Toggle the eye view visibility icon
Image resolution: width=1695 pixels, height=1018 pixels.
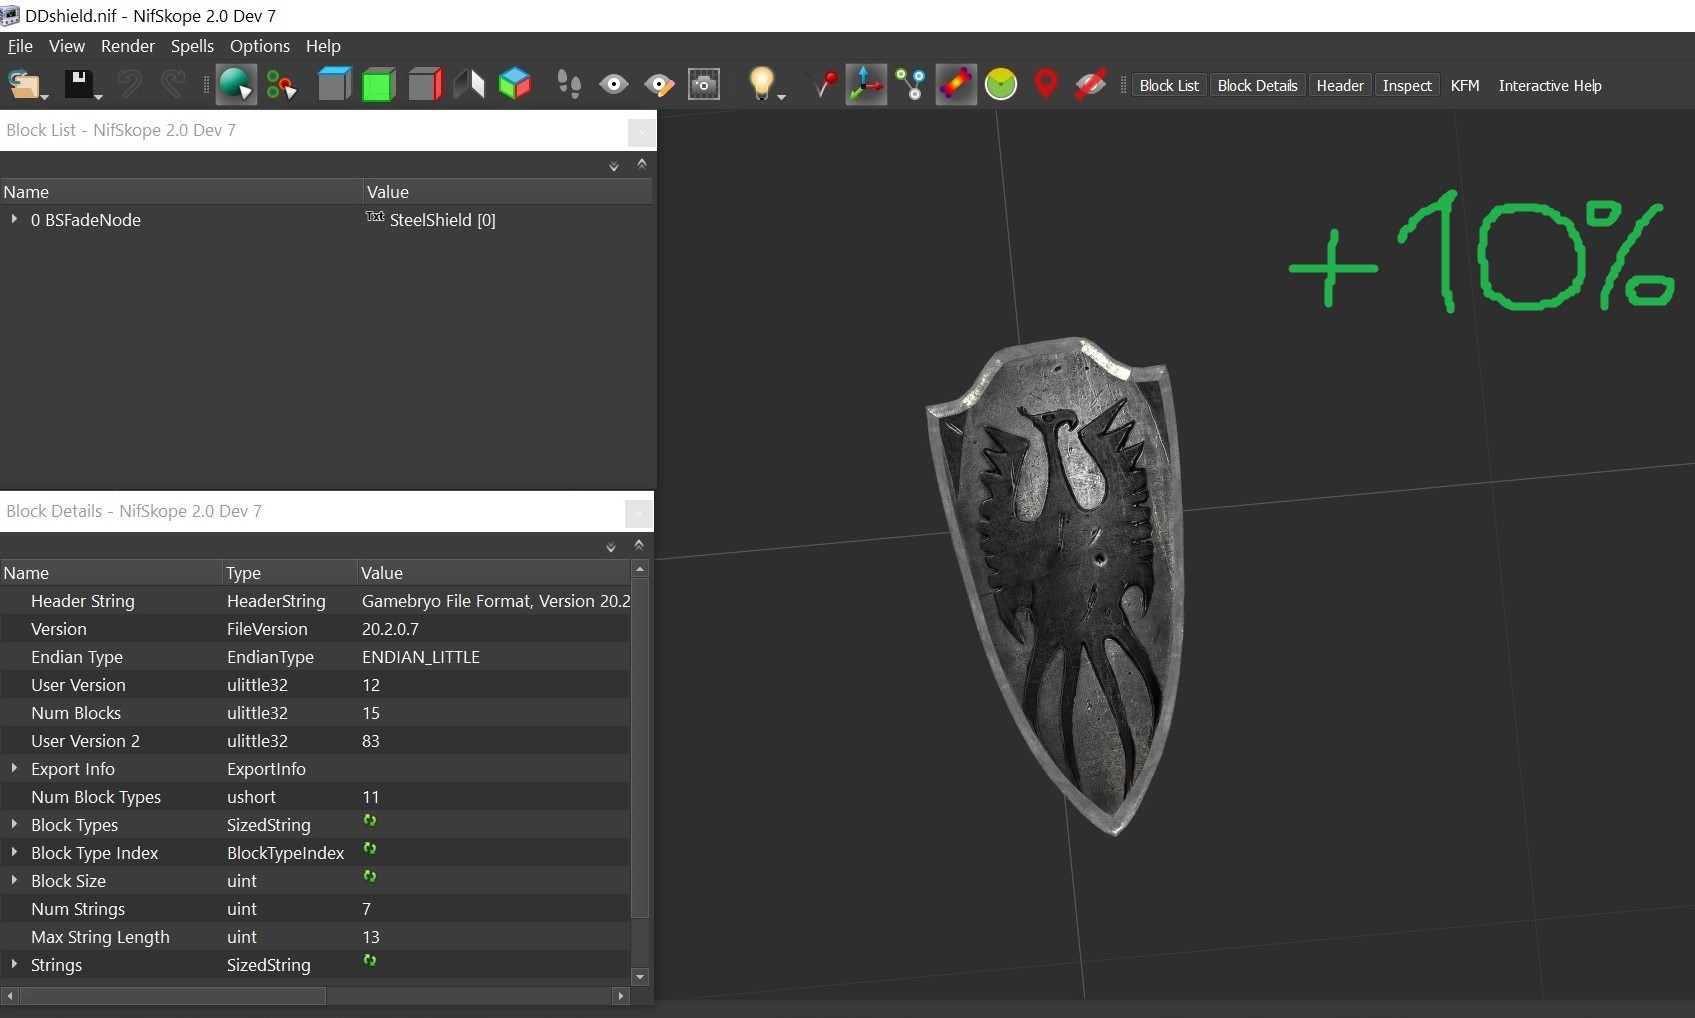pos(614,85)
